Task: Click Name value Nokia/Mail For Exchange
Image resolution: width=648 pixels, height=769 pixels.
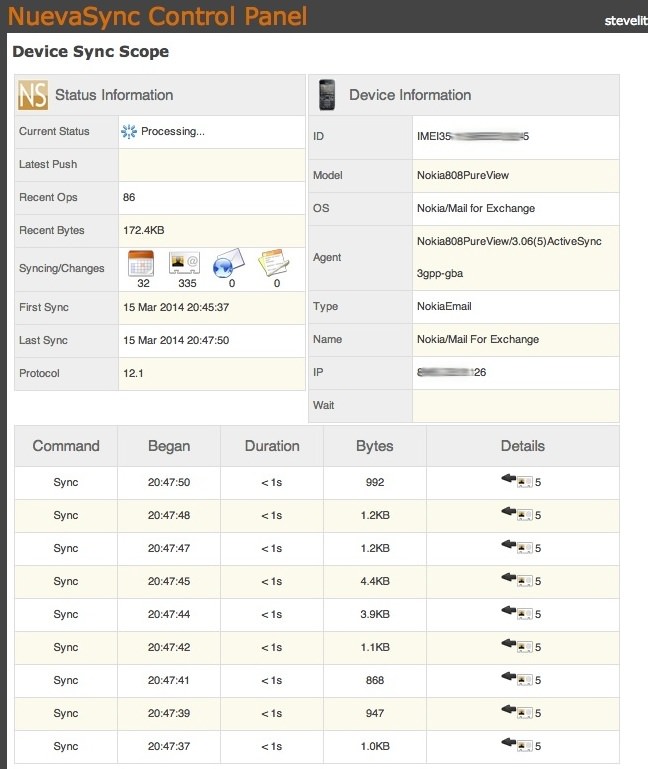Action: pos(478,339)
